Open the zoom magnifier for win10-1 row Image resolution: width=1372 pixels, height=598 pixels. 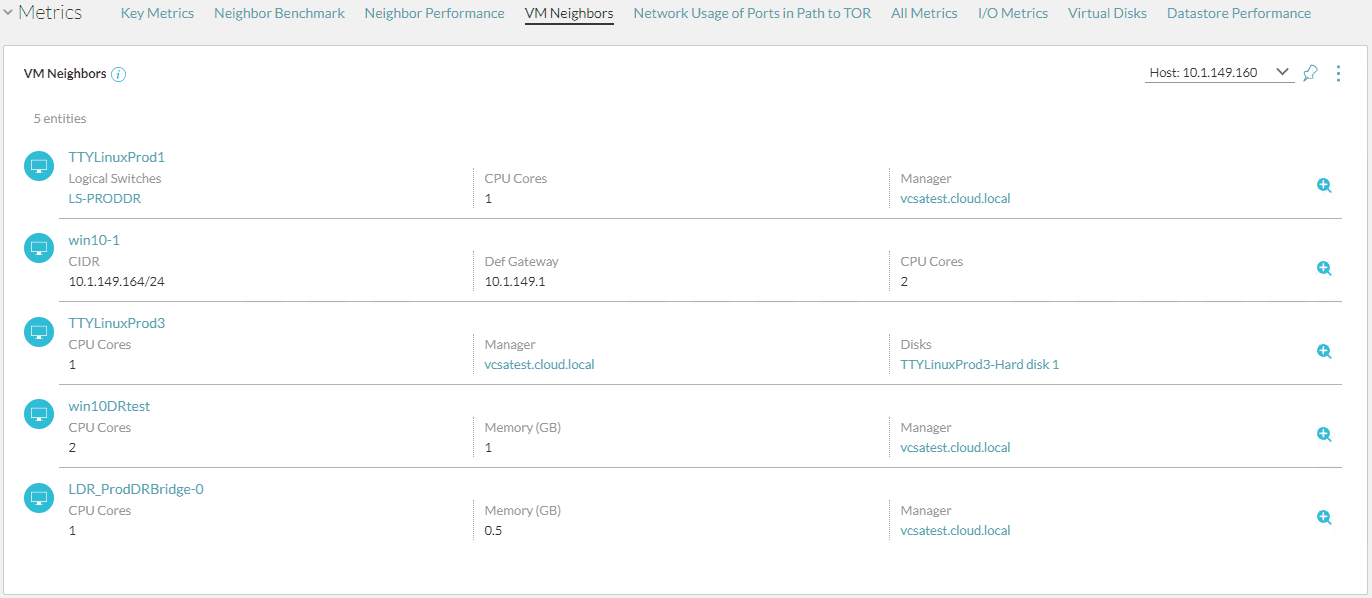pos(1323,268)
